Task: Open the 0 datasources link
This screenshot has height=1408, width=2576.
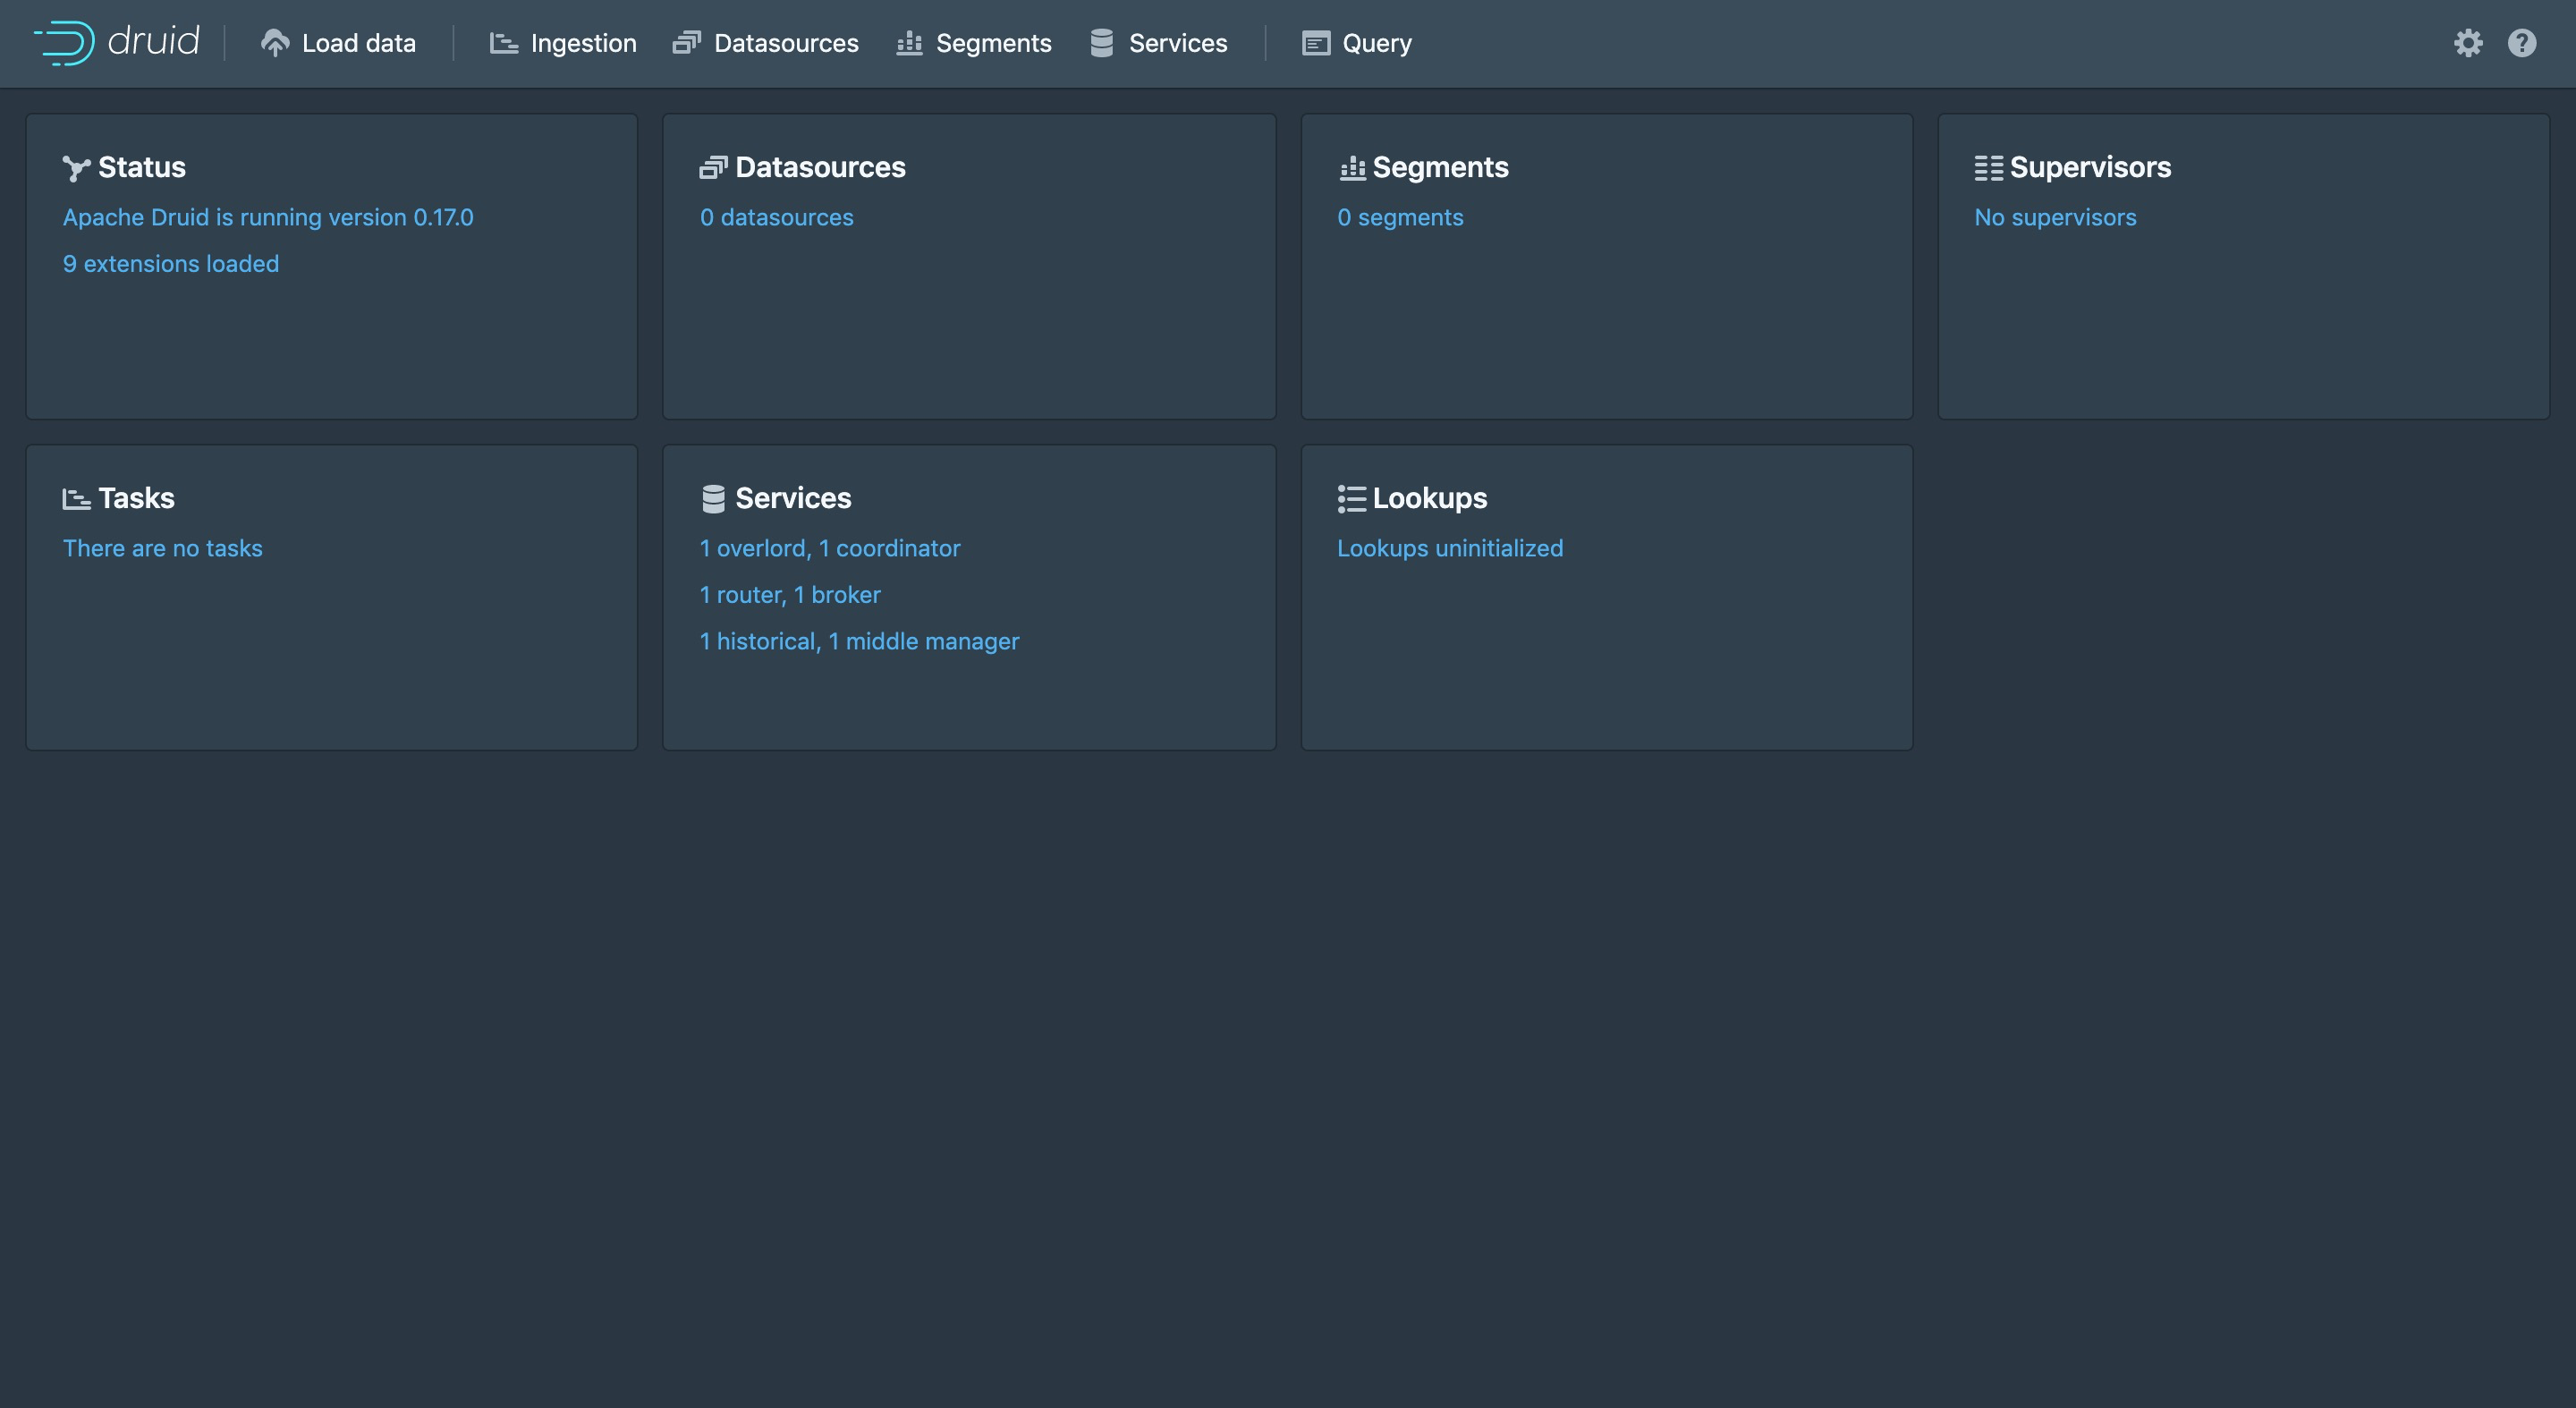Action: [x=777, y=217]
